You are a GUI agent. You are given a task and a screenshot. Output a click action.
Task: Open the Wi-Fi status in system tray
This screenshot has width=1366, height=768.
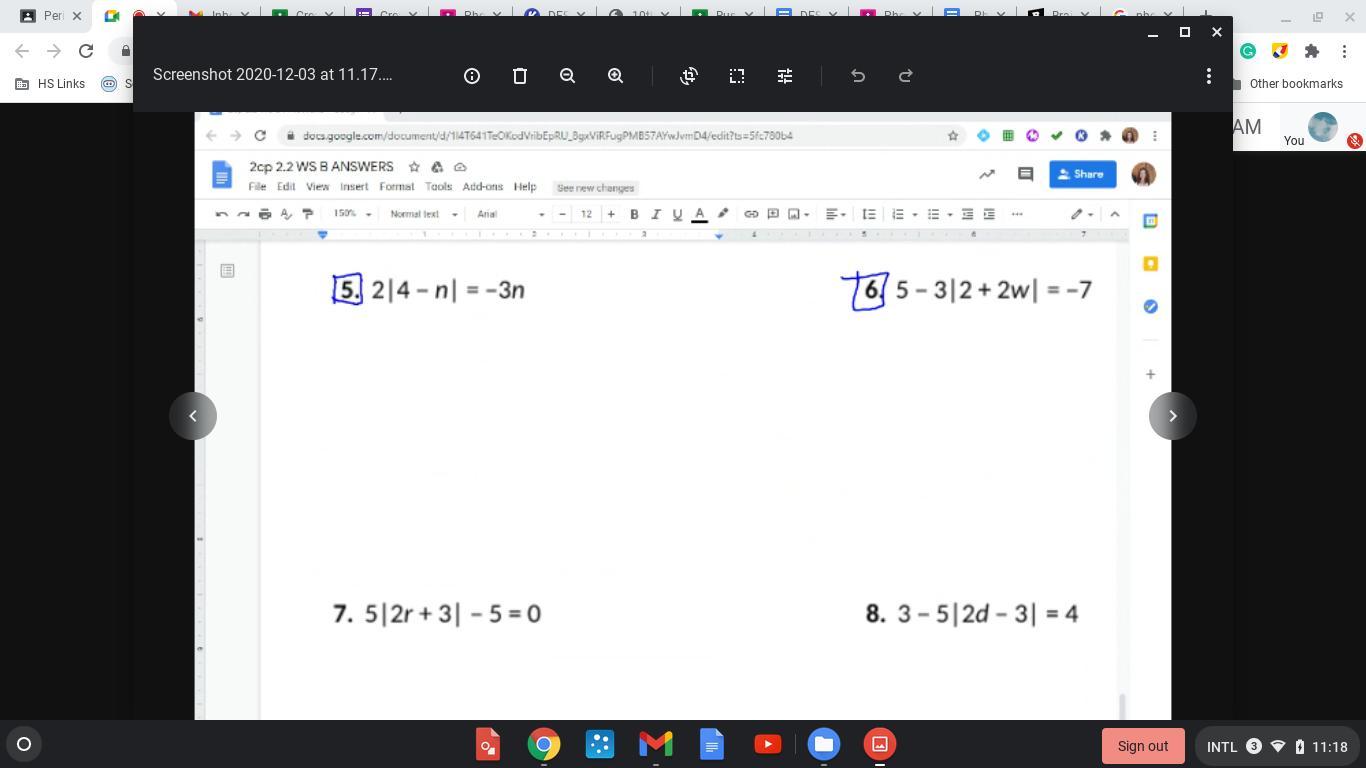click(1278, 746)
